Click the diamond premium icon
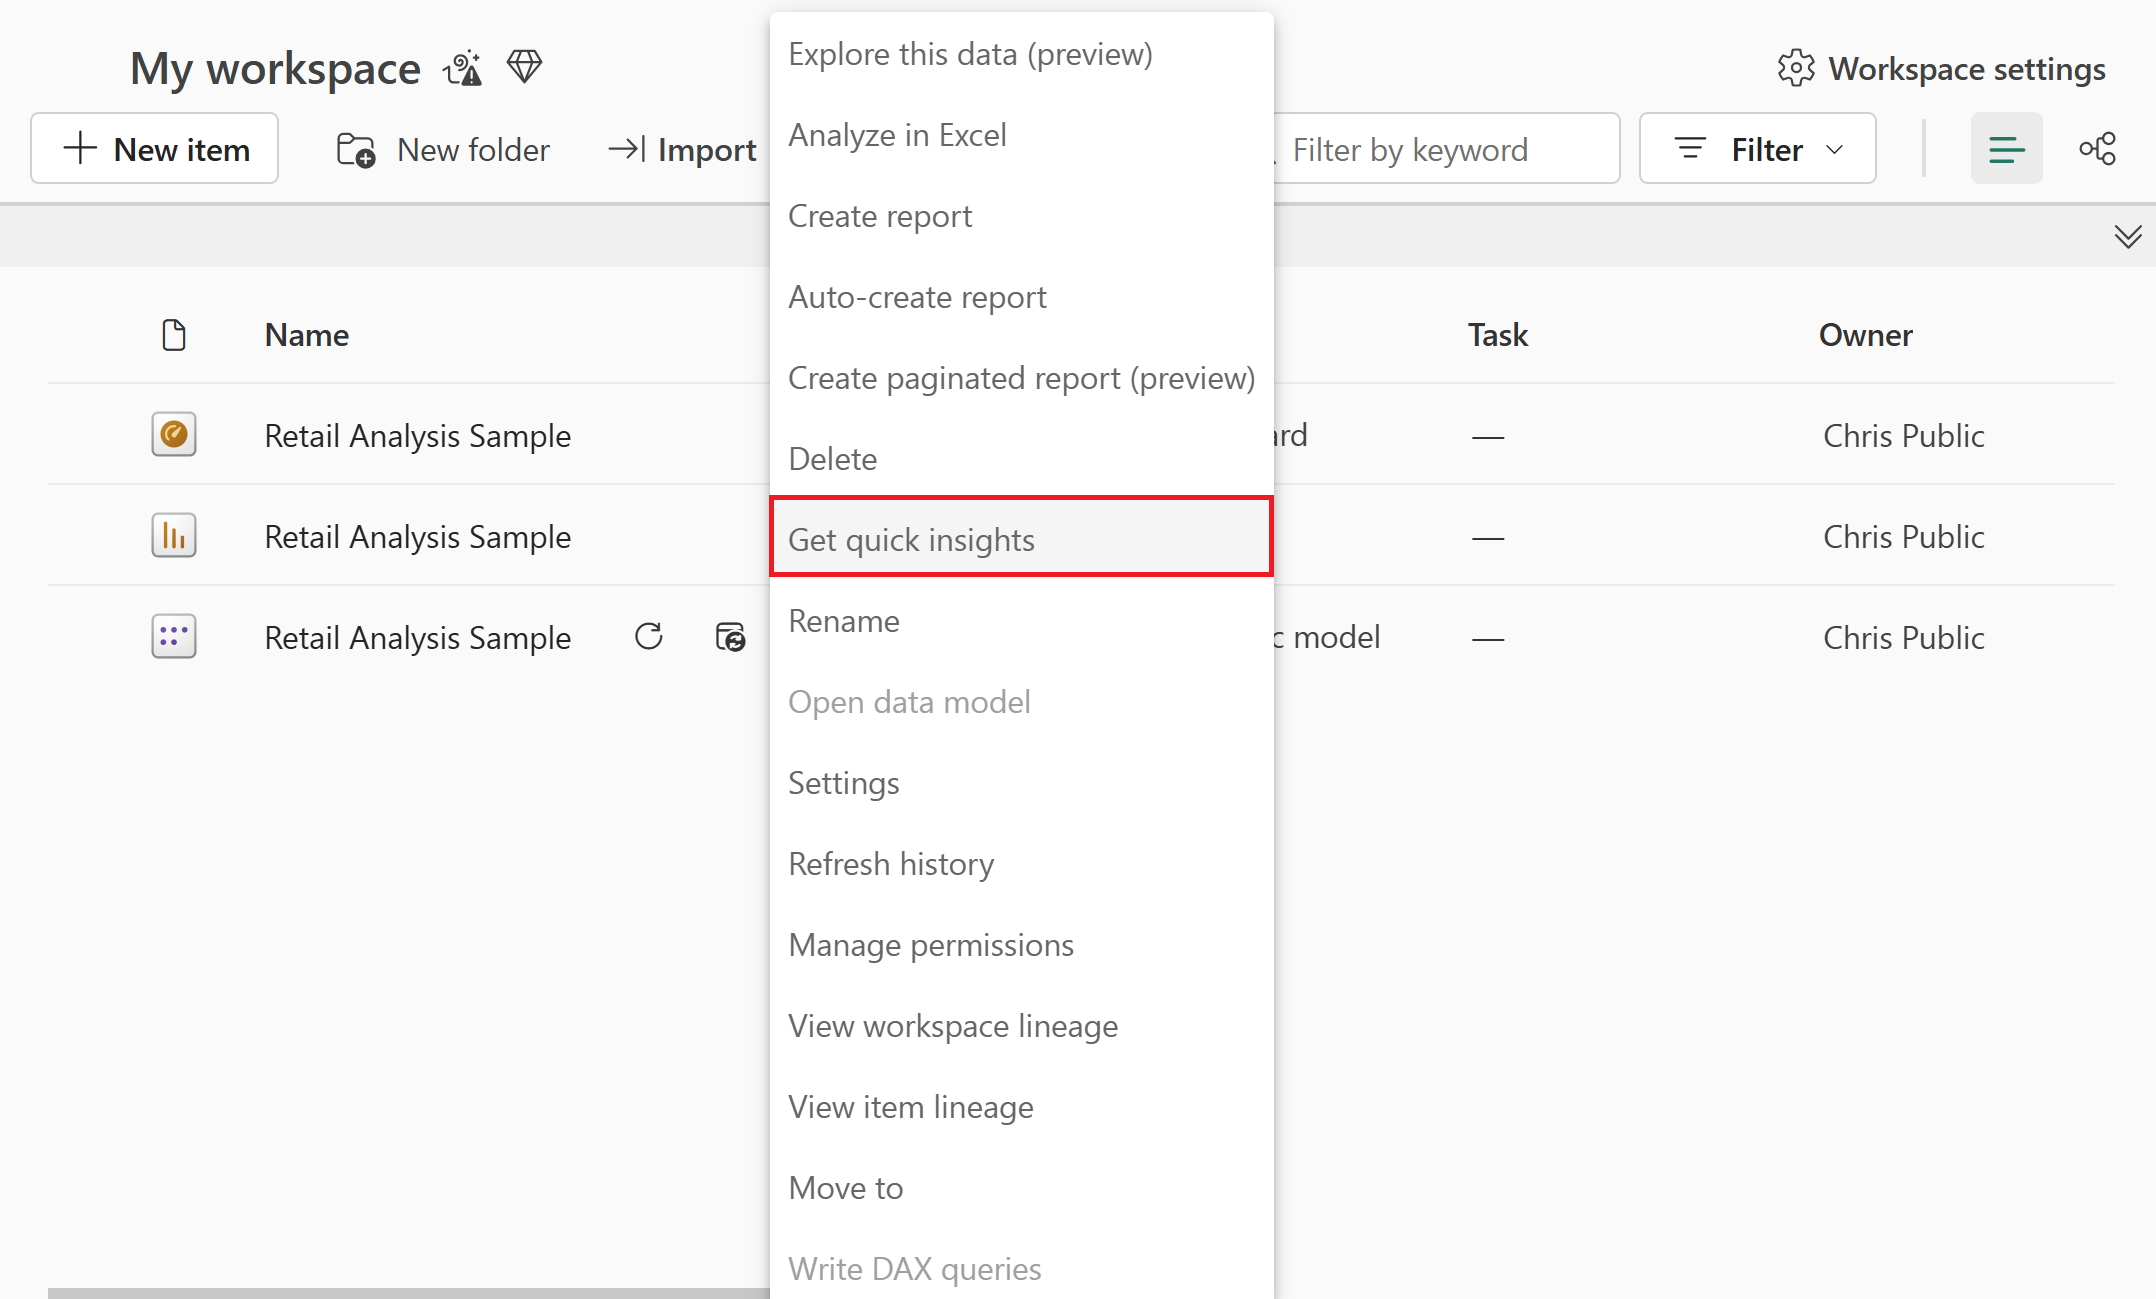 524,67
